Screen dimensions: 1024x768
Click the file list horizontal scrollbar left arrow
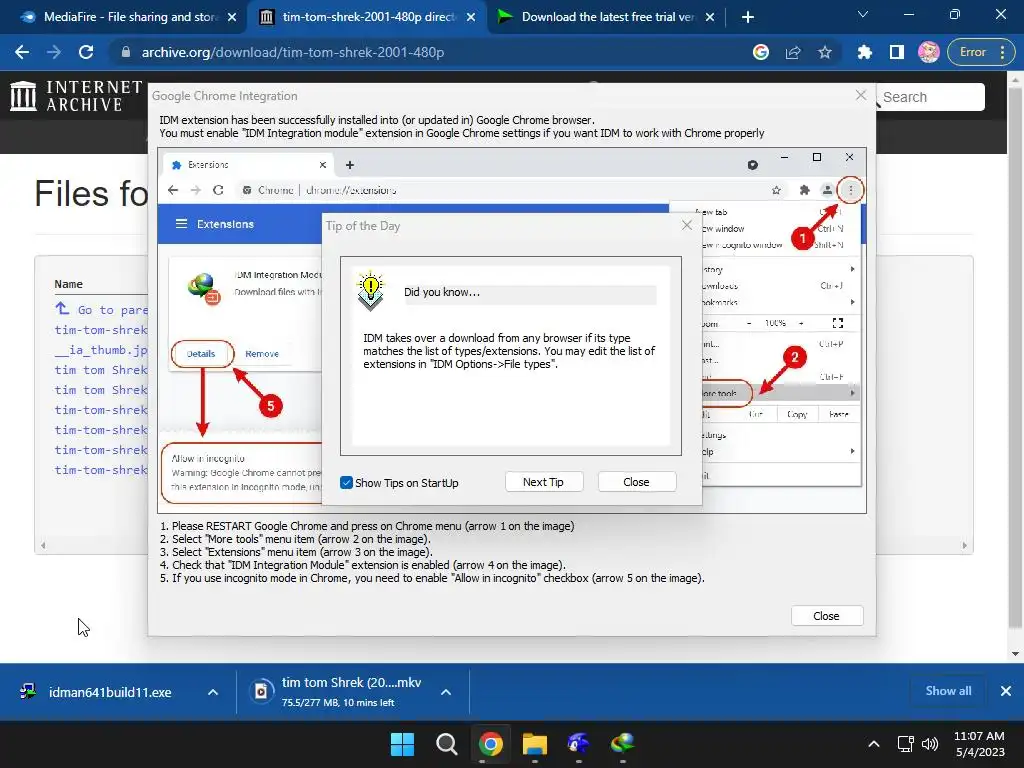(43, 545)
